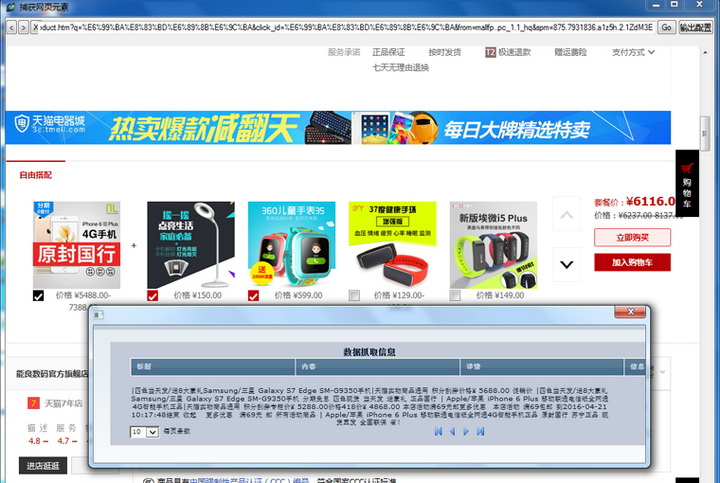Go back with the browser '<' button
The height and width of the screenshot is (483, 720).
(x=12, y=28)
